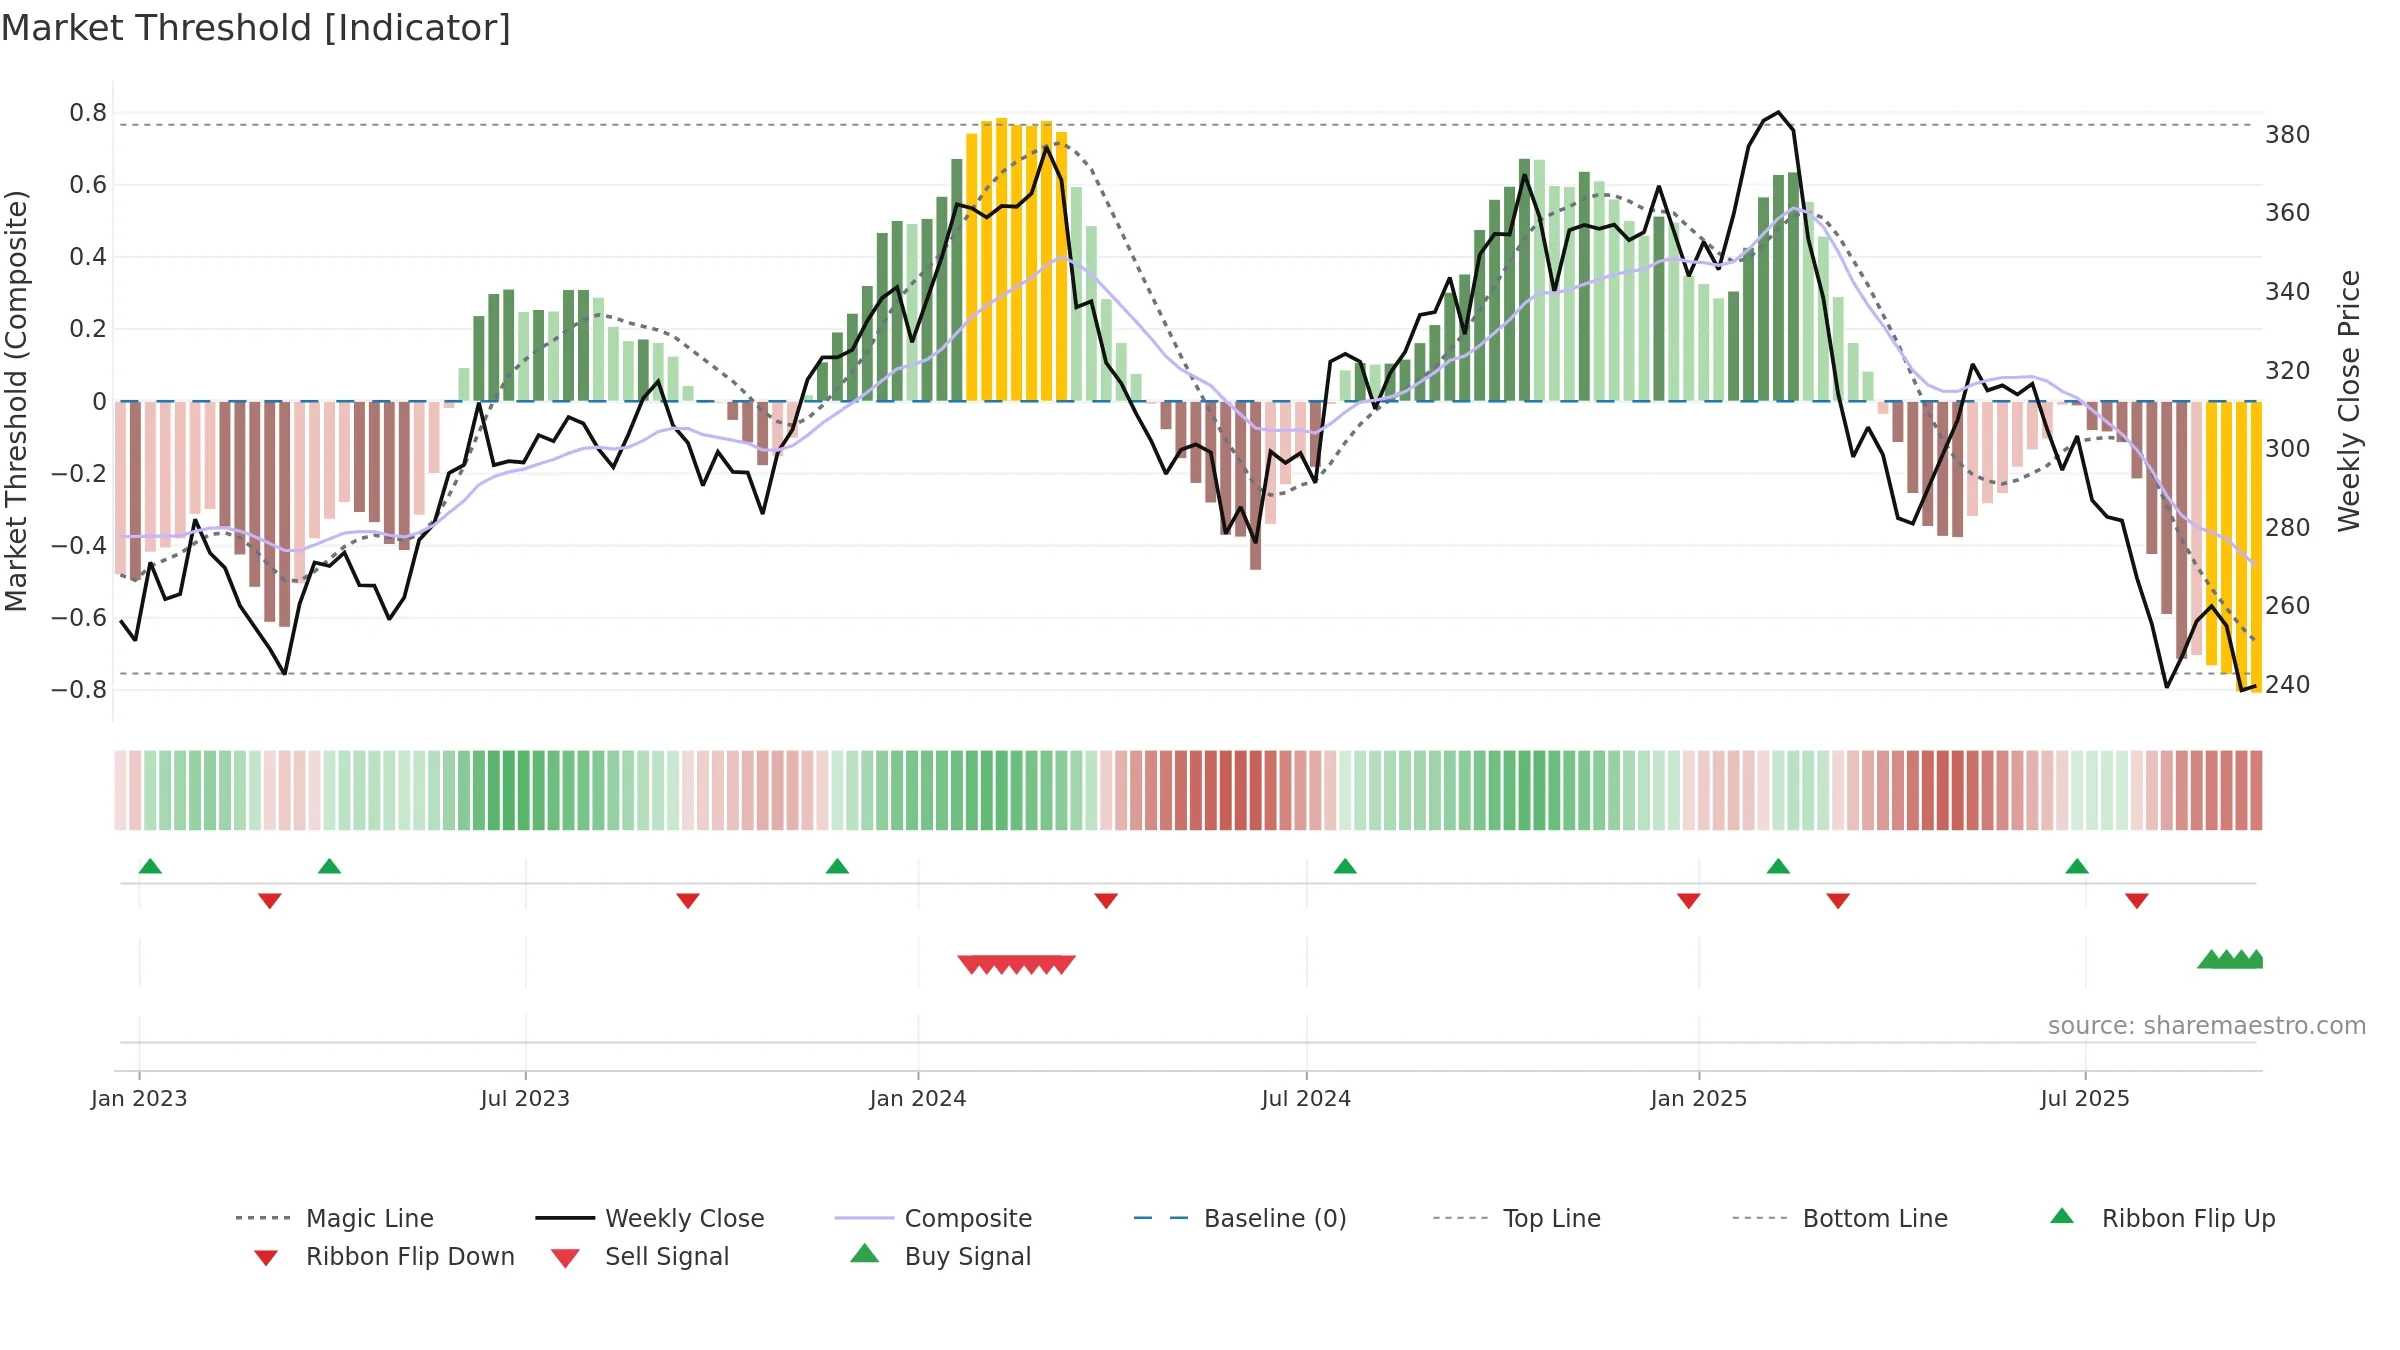Click the source: sharemaestro.com text
Viewport: 2400px width, 1350px height.
coord(2207,1026)
